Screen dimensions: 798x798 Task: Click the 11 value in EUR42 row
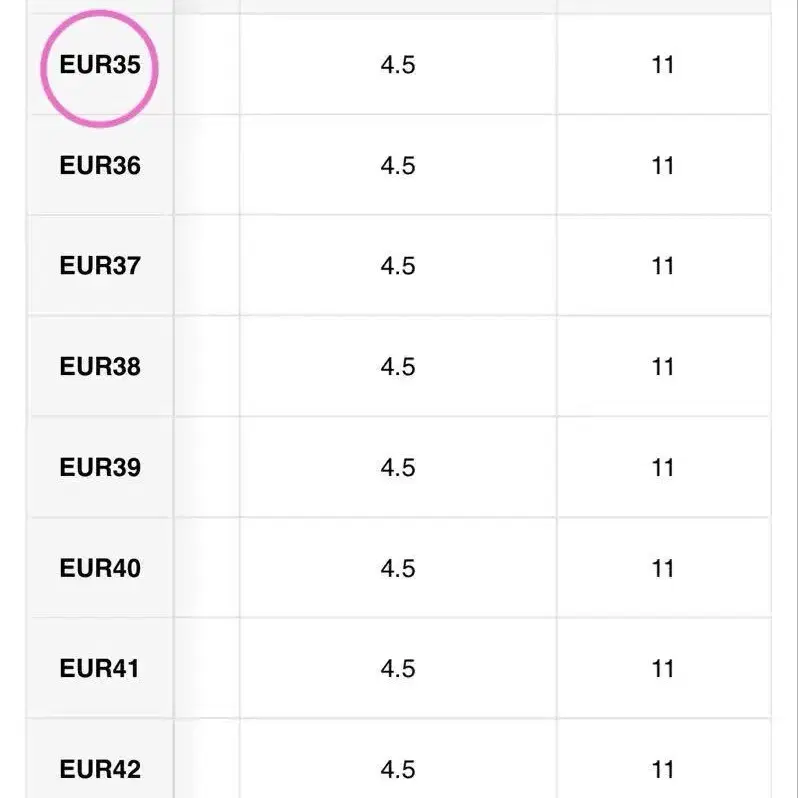[663, 769]
